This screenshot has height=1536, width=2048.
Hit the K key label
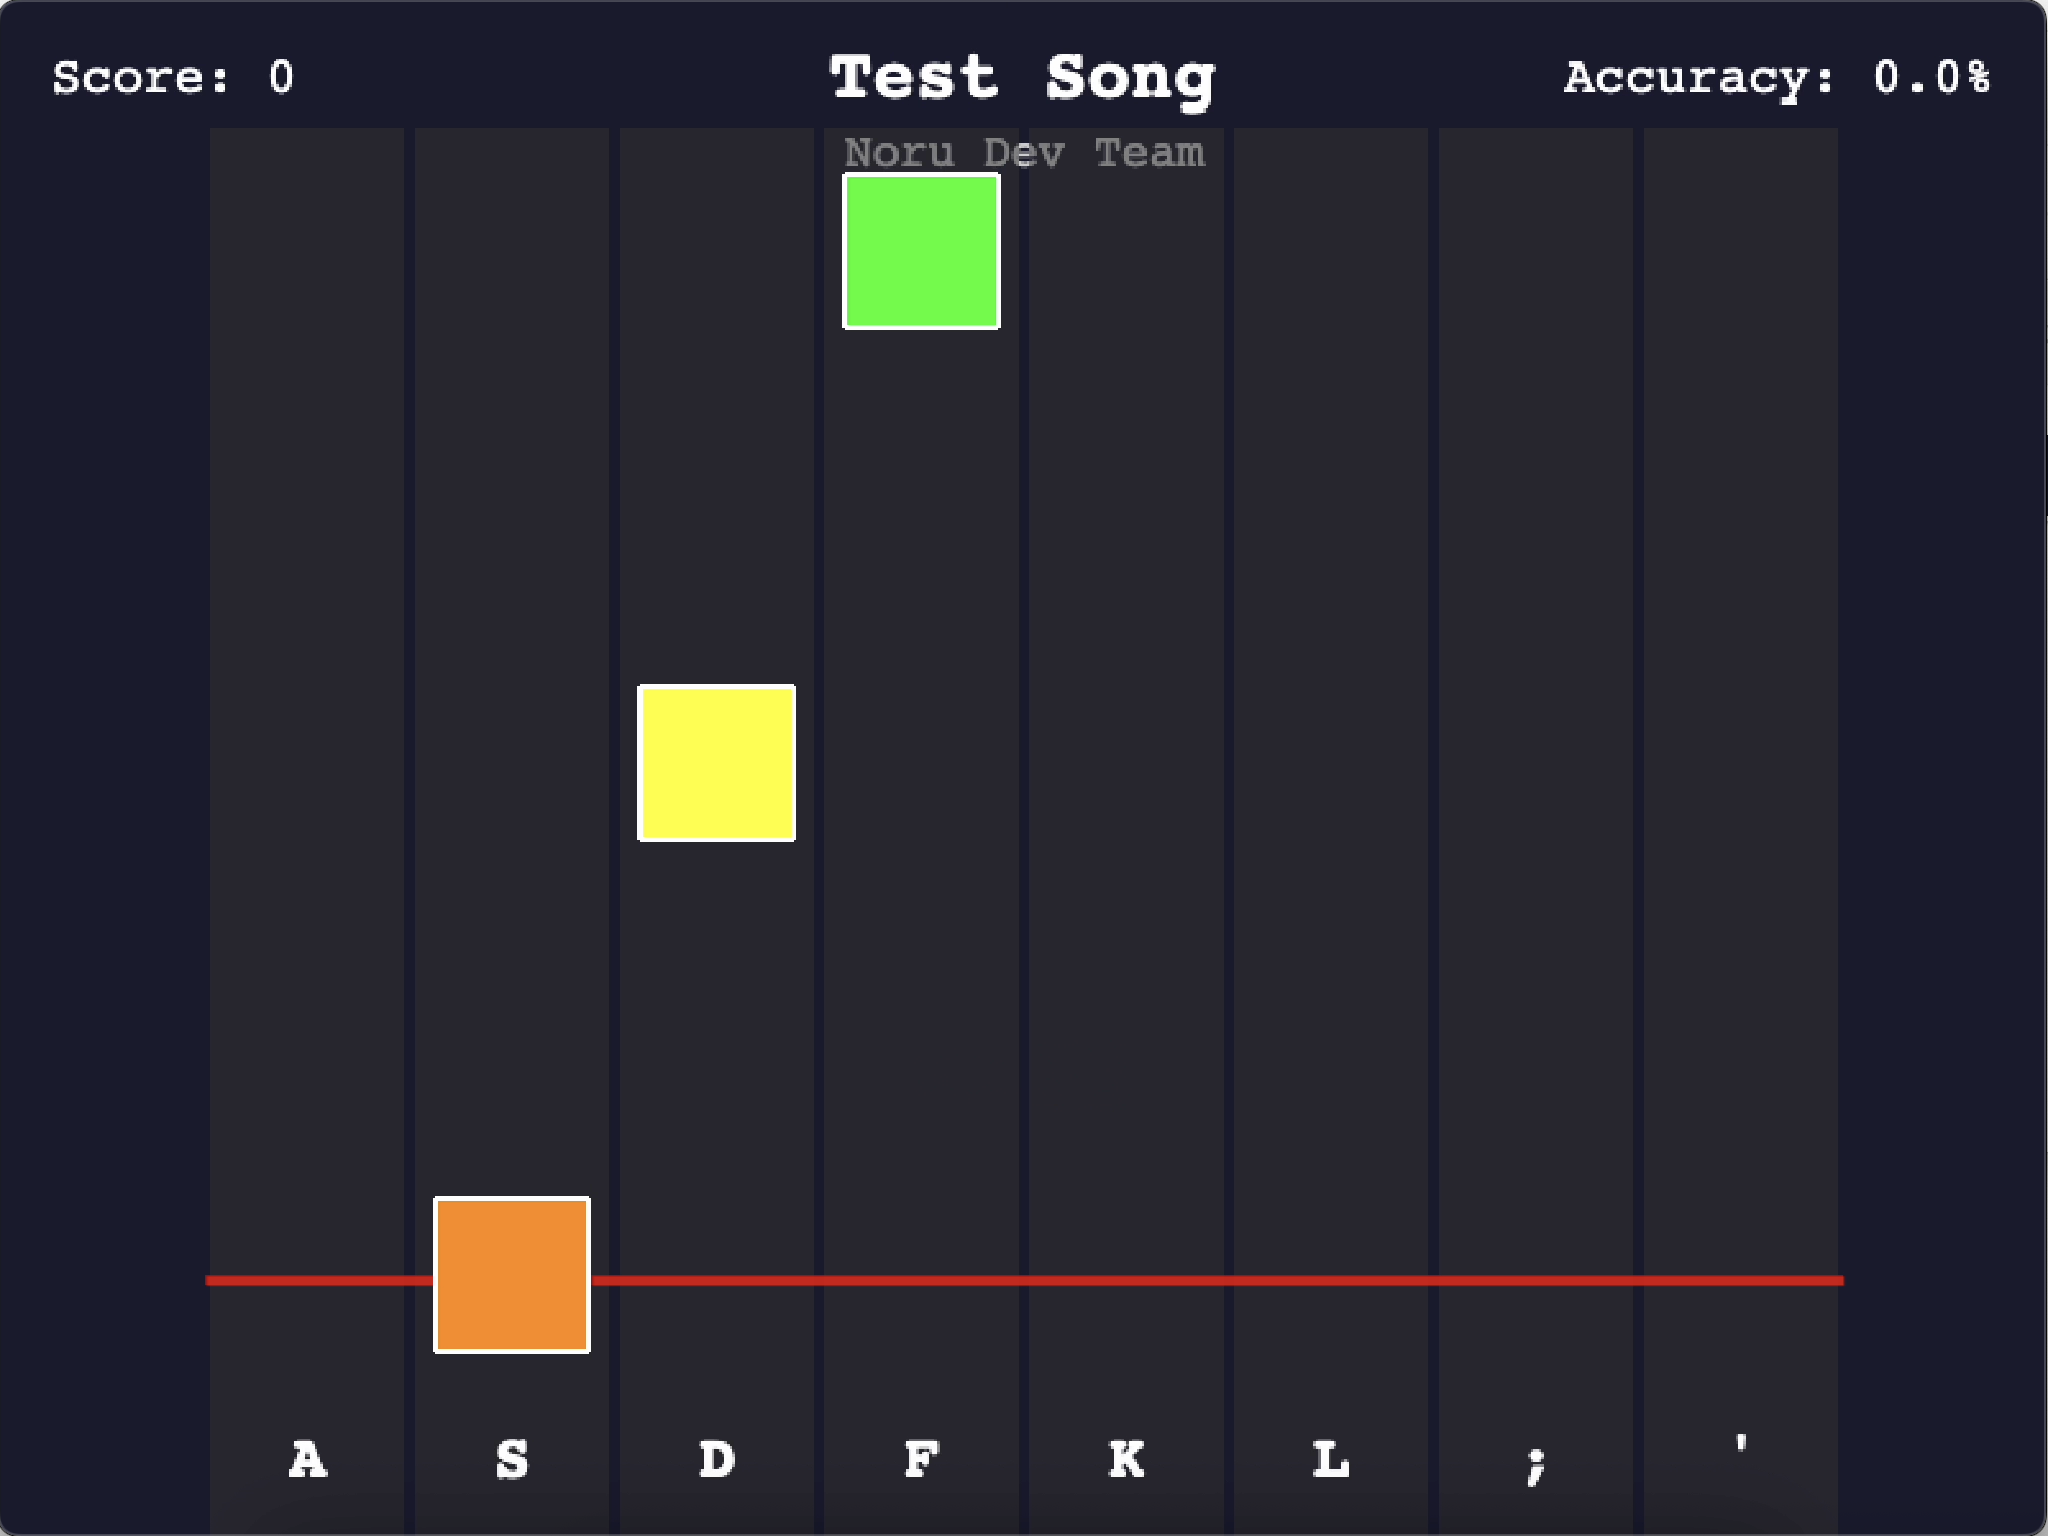(x=1126, y=1459)
